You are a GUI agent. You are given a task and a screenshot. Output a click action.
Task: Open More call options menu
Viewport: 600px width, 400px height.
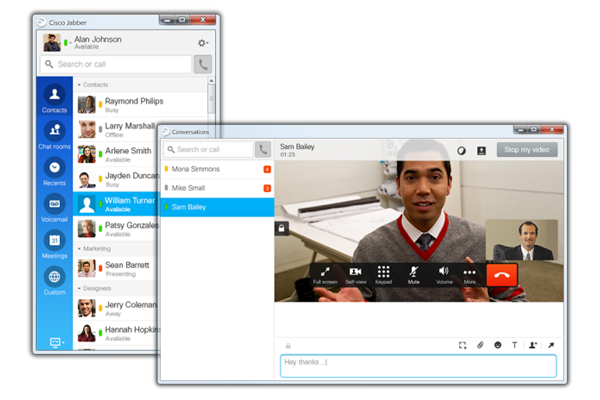click(470, 274)
